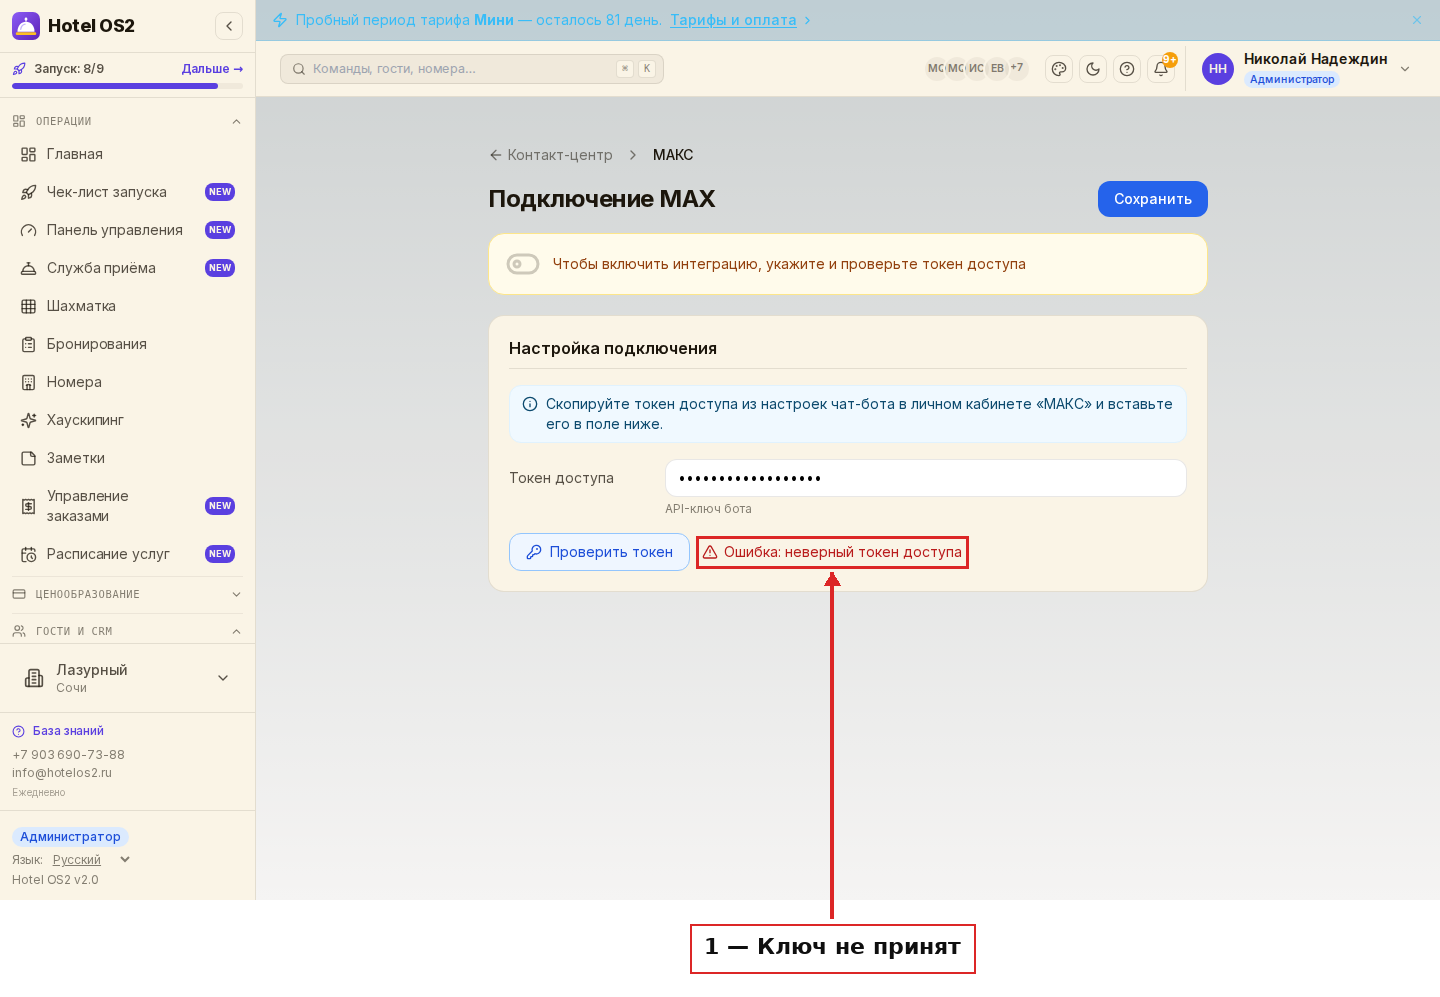Viewport: 1440px width, 997px height.
Task: Open Главная in the sidebar
Action: [x=127, y=154]
